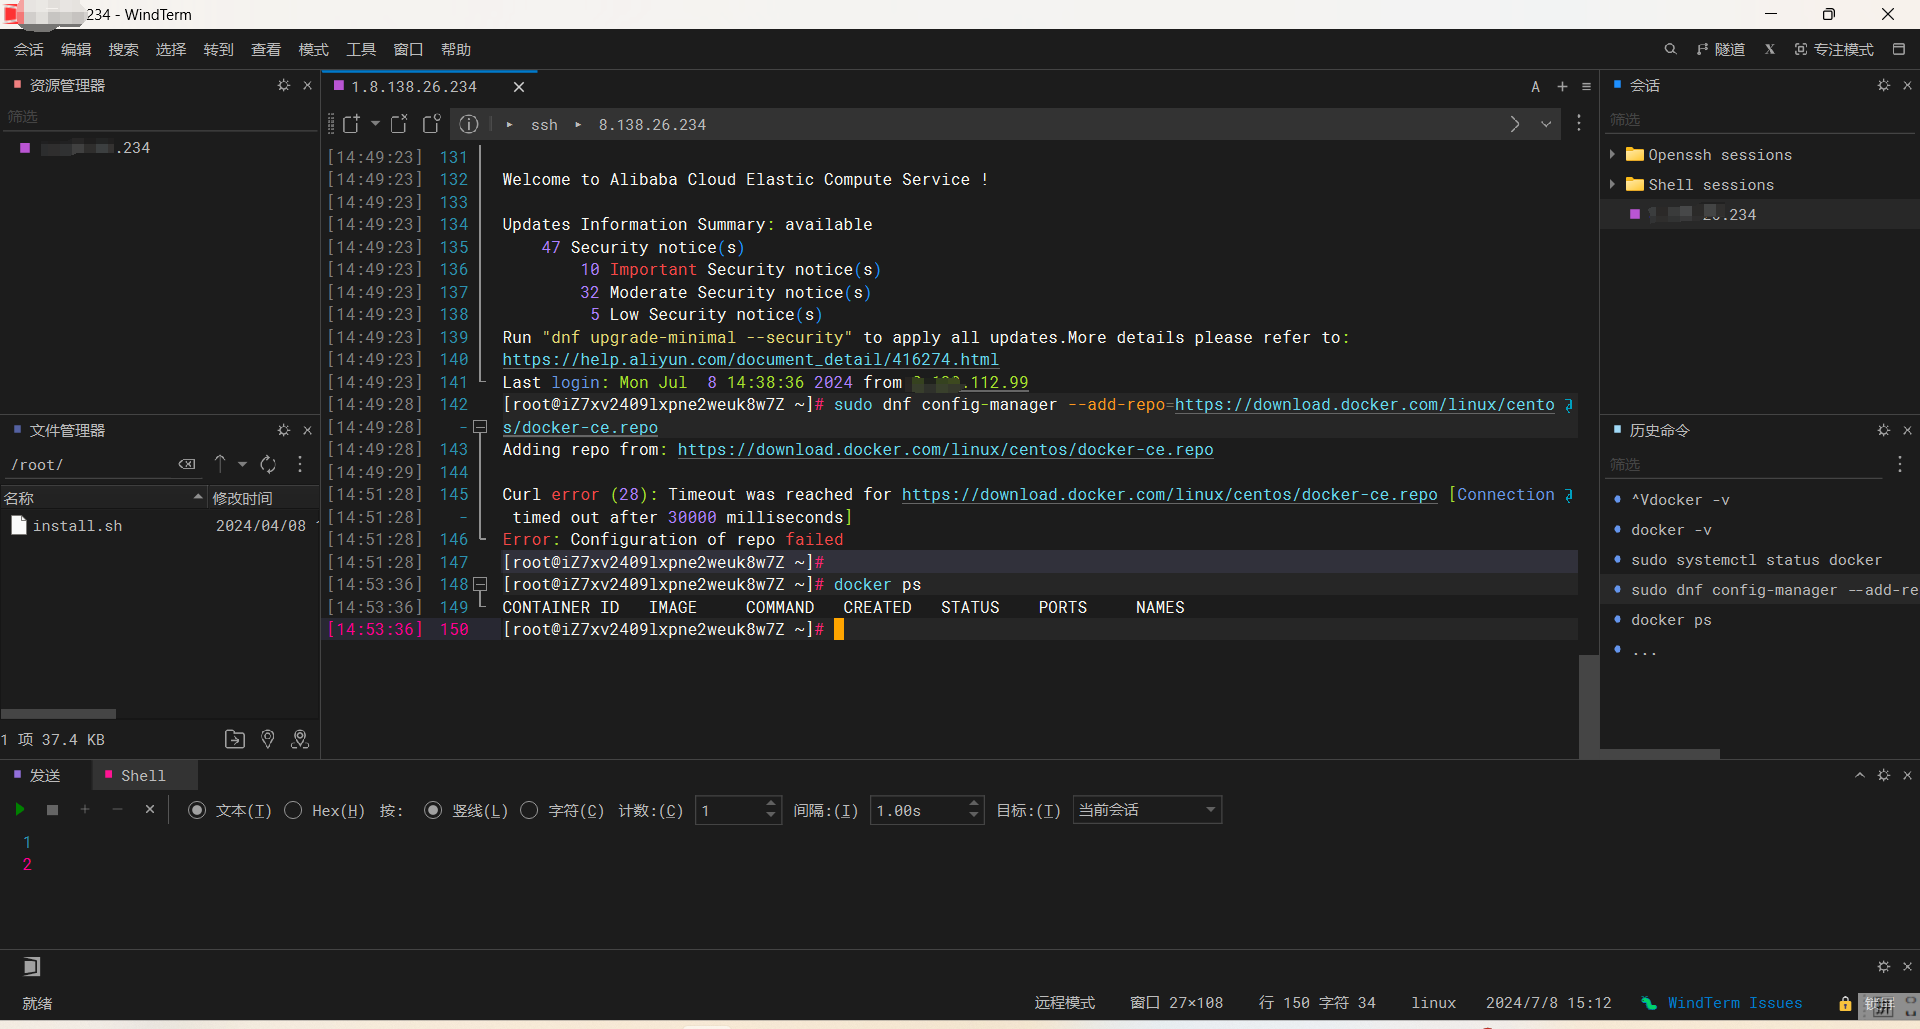Click WindTerm Issues link in status bar
The height and width of the screenshot is (1029, 1920).
coord(1735,1003)
